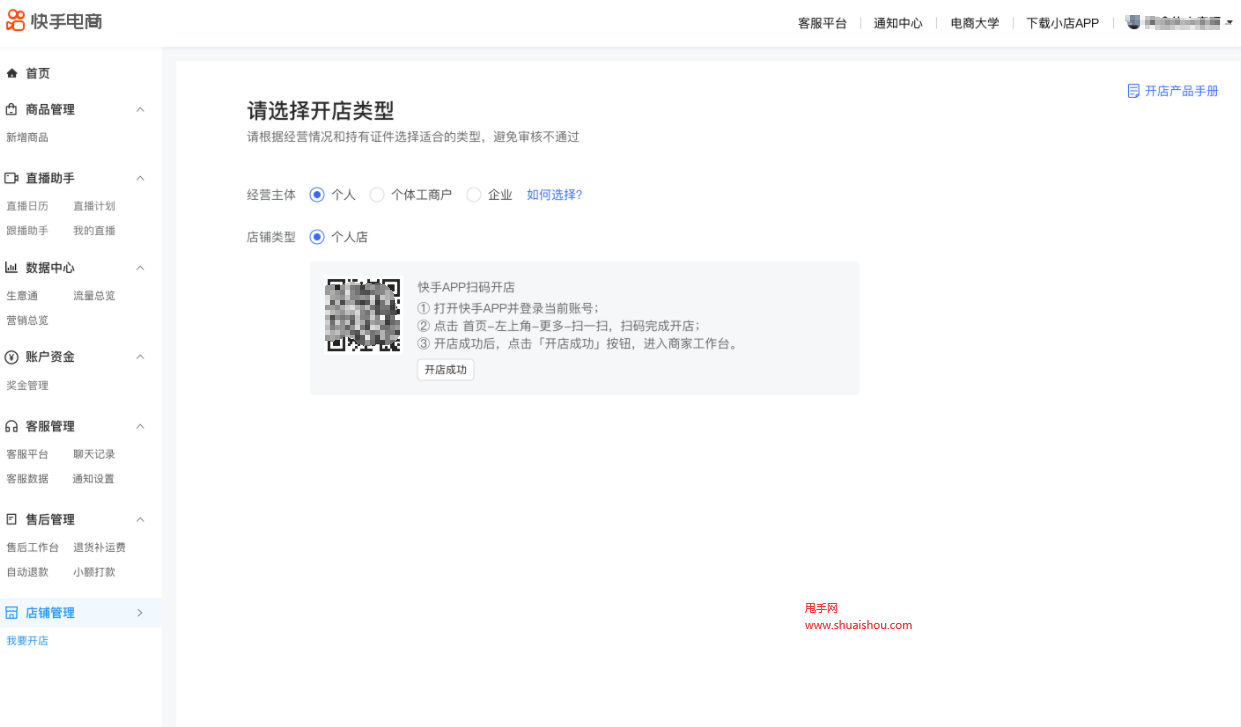Click the Kuaishou 快手电商 logo
1241x727 pixels.
click(55, 21)
